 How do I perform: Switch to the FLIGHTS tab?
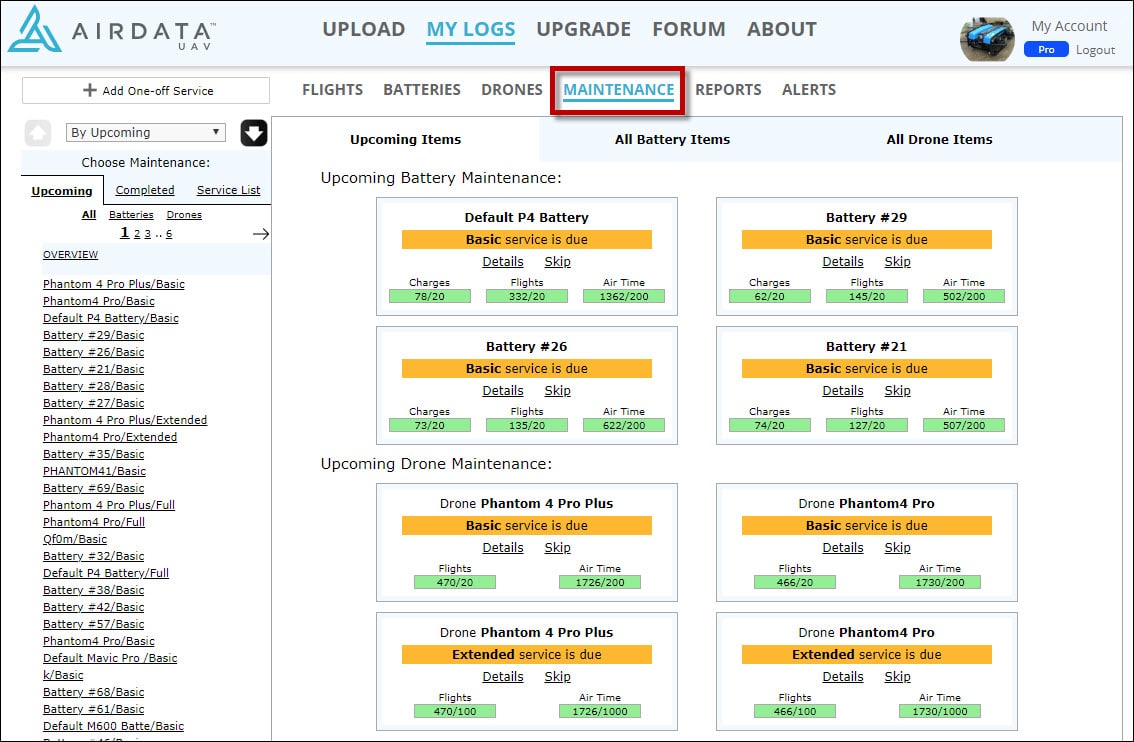pyautogui.click(x=333, y=90)
